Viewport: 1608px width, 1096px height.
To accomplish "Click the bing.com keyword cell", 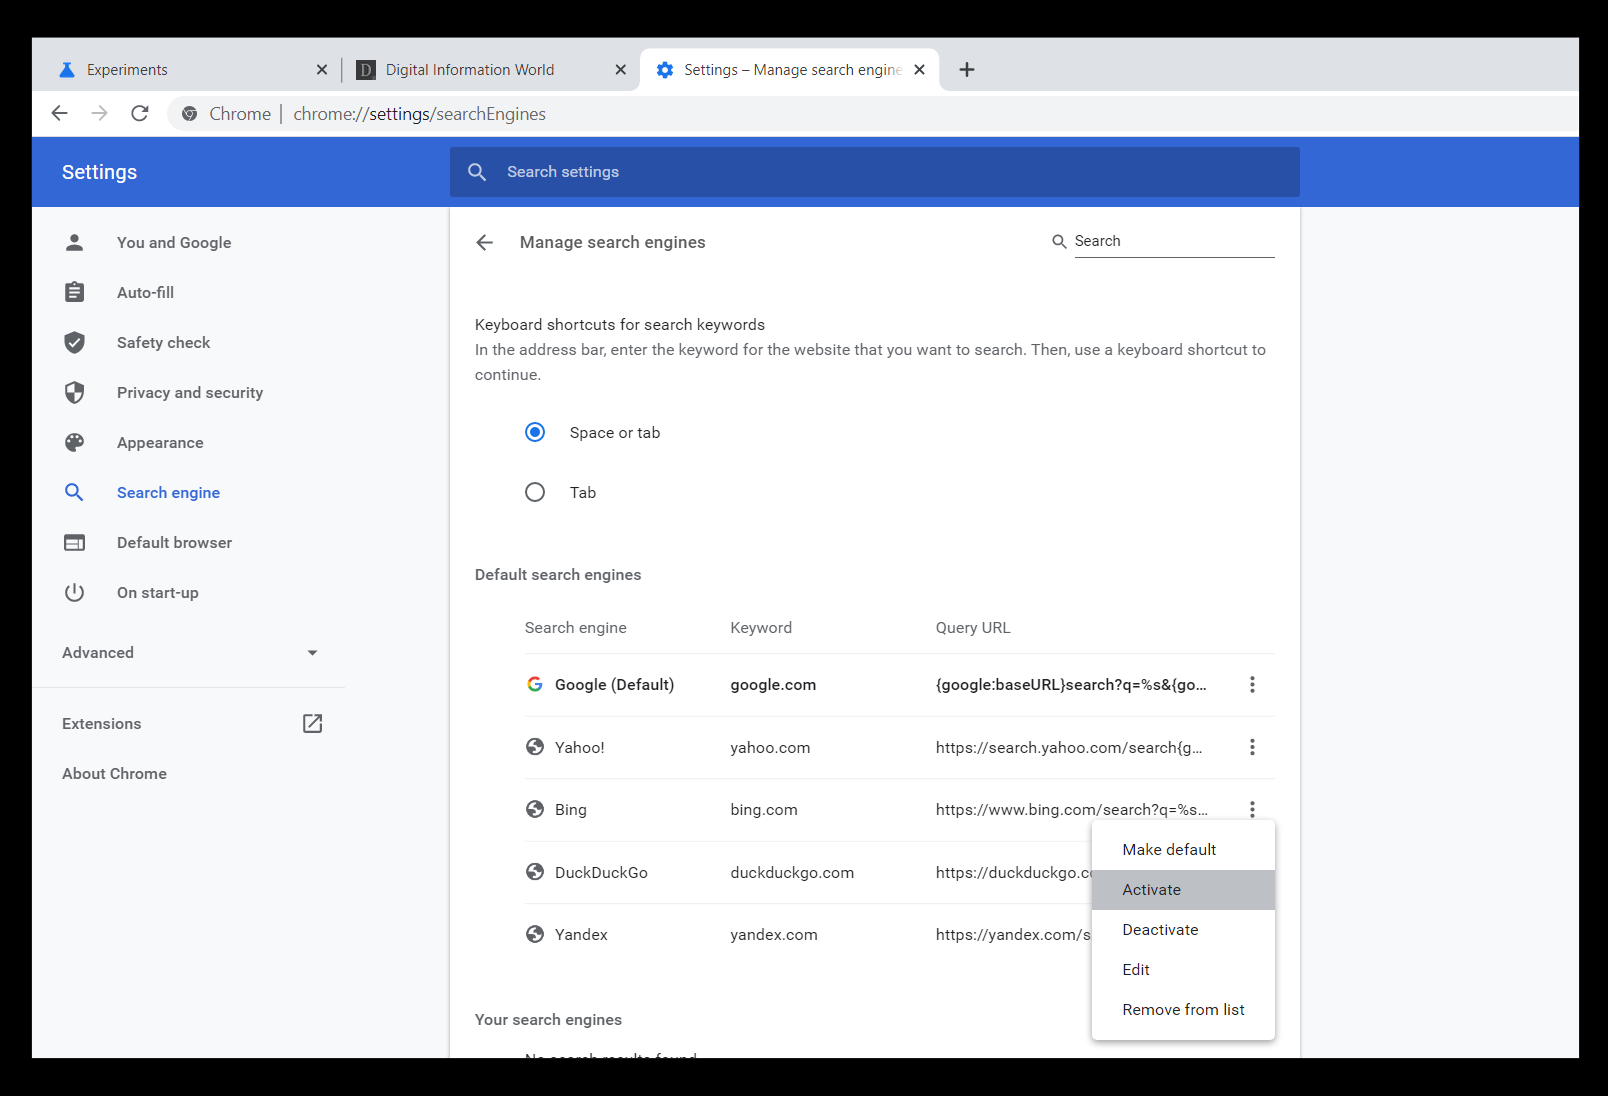I will coord(764,809).
